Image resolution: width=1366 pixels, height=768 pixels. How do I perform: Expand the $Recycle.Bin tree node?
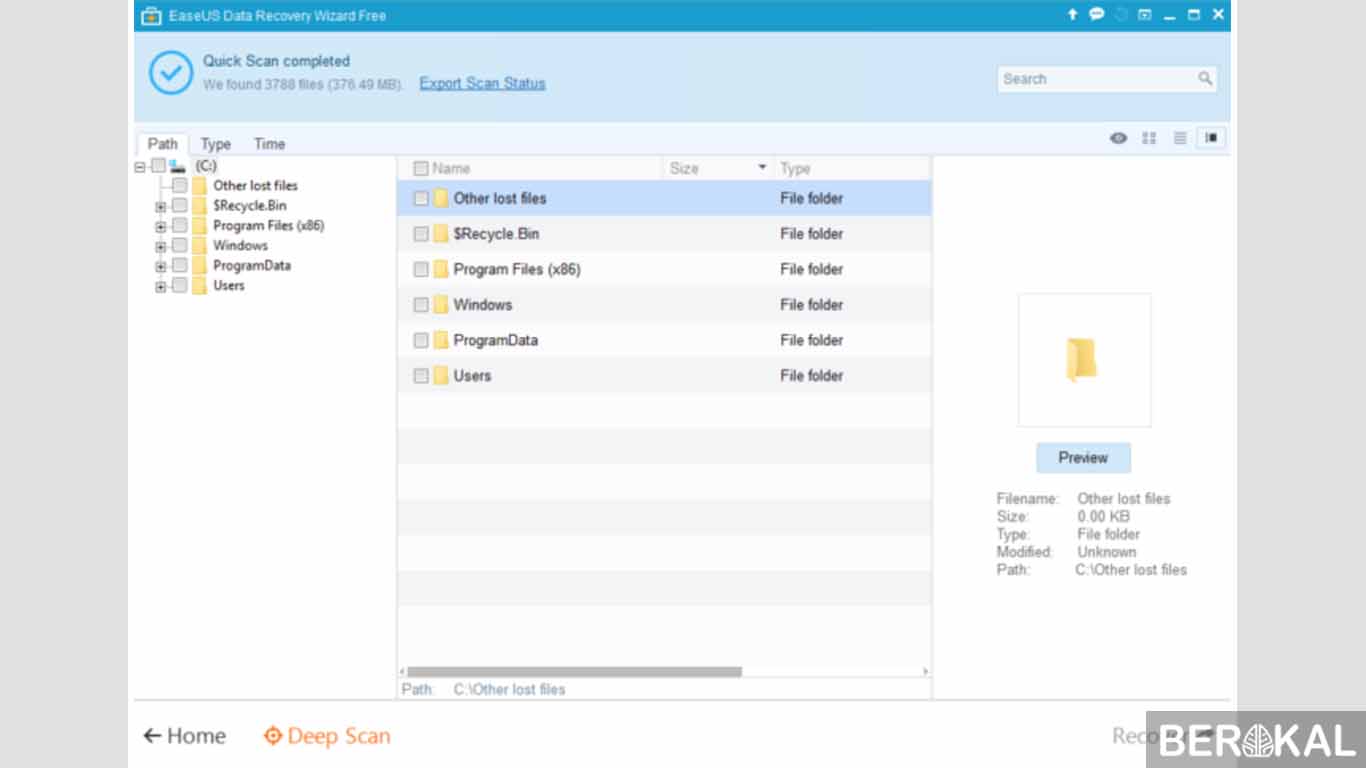(160, 206)
